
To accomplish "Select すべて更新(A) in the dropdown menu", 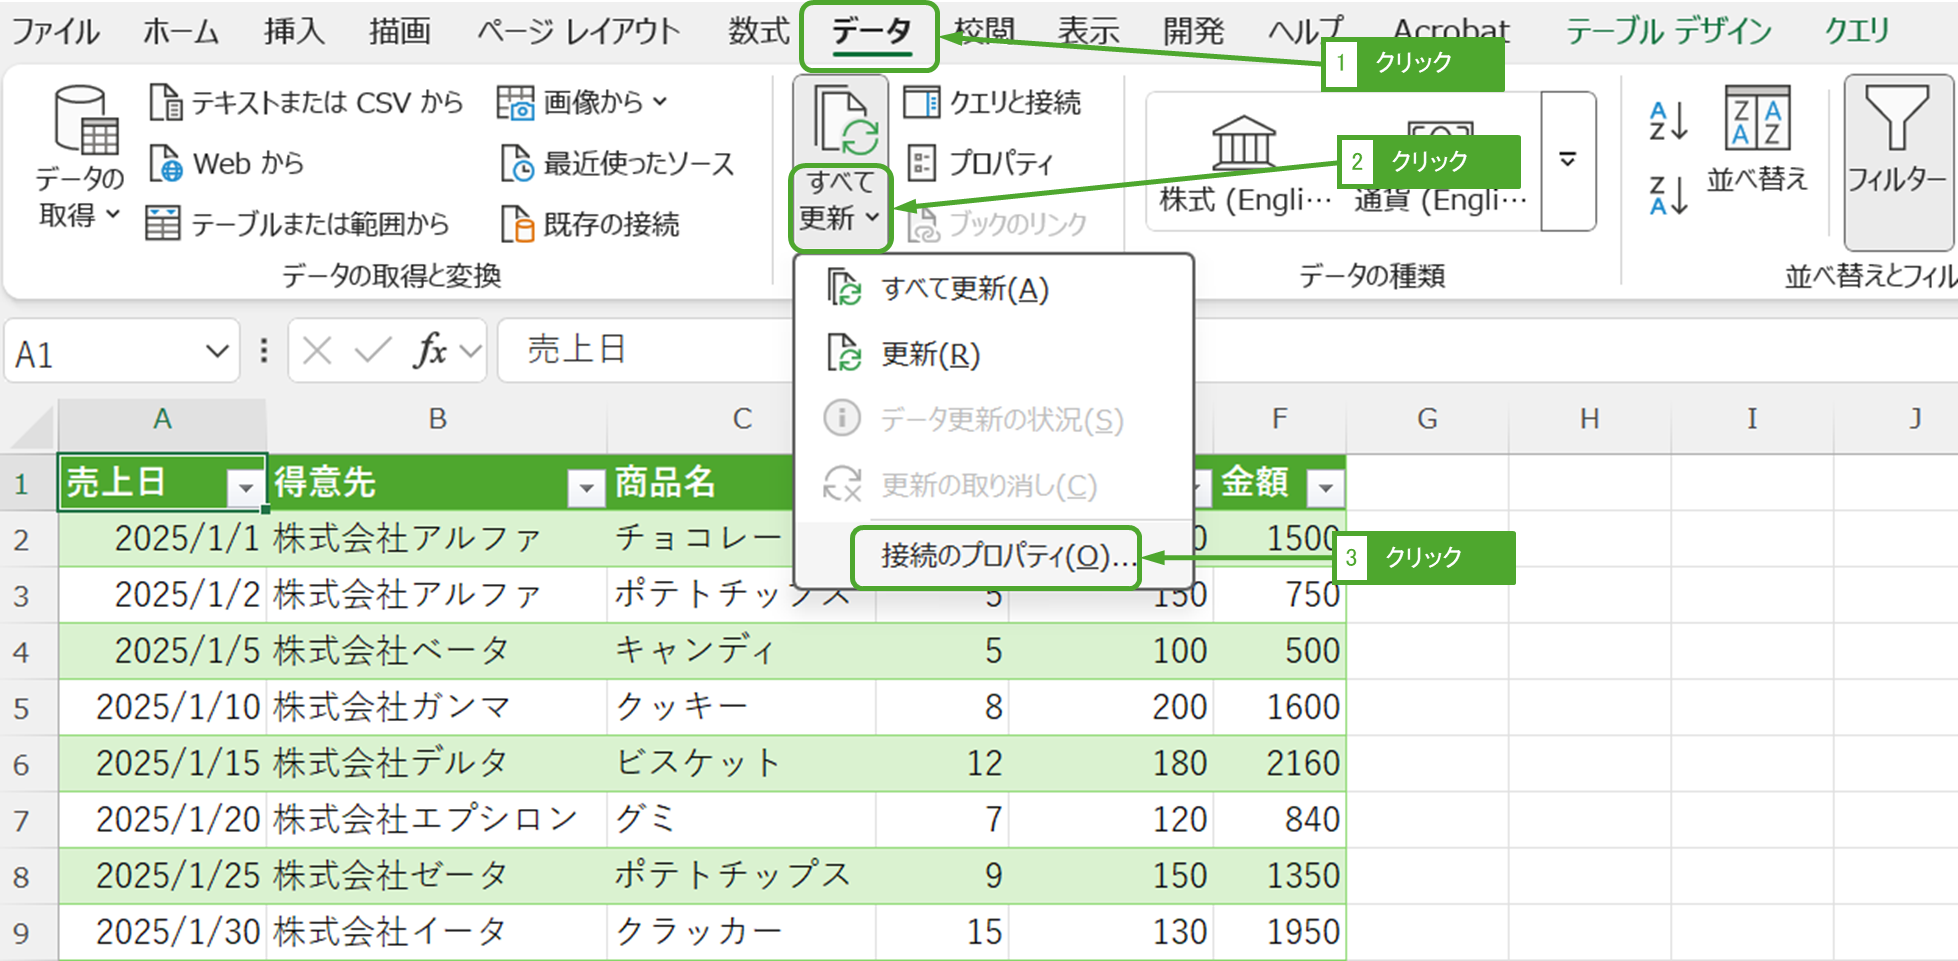I will (x=964, y=290).
